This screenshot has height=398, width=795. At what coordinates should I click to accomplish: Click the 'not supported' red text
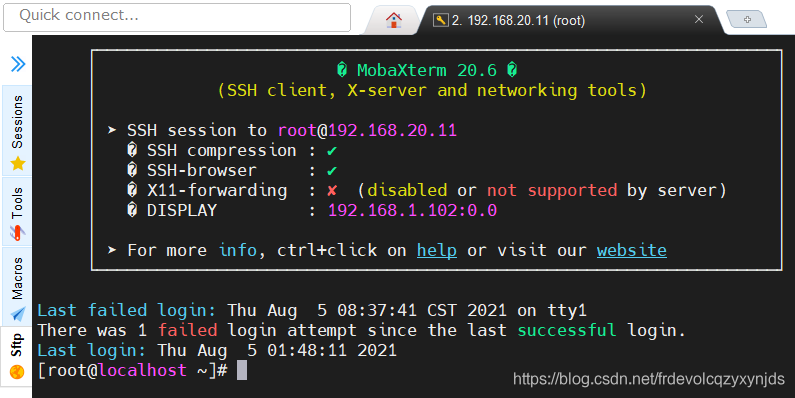pyautogui.click(x=552, y=191)
